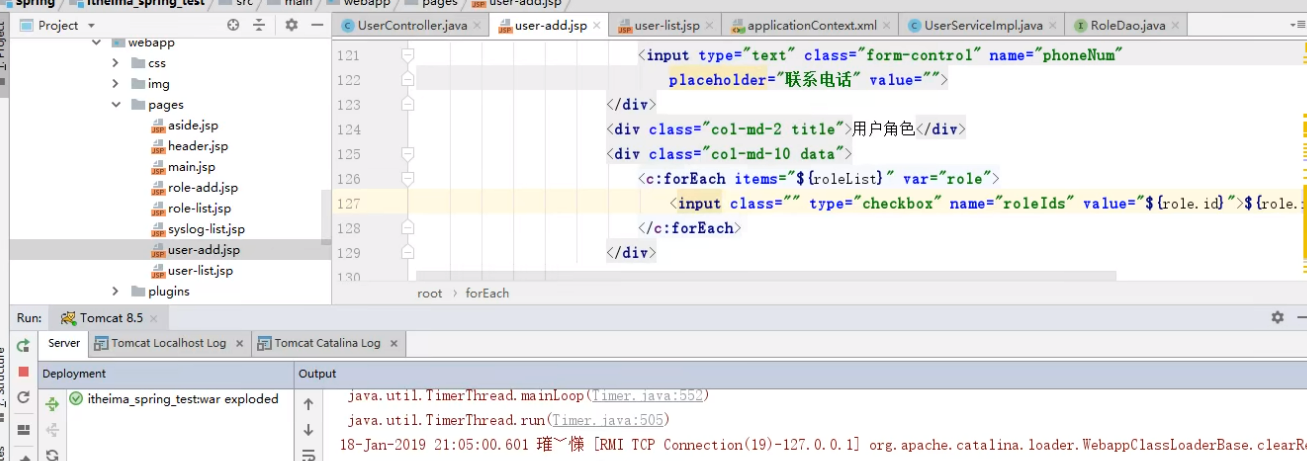This screenshot has width=1307, height=461.
Task: Open the Tomcat Localhost Log tab
Action: click(x=168, y=343)
